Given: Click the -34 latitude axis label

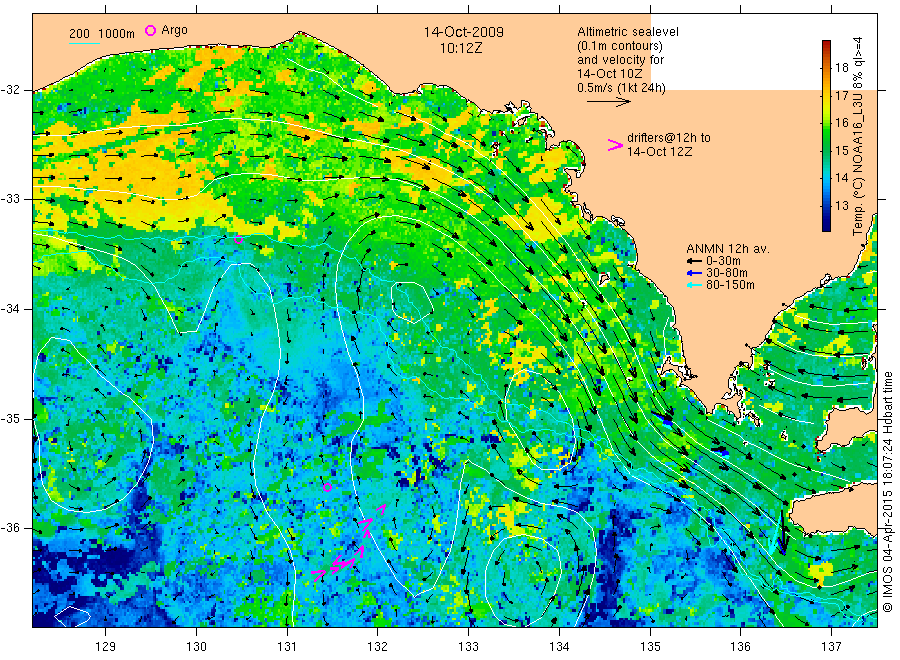Looking at the screenshot, I should click(x=10, y=309).
